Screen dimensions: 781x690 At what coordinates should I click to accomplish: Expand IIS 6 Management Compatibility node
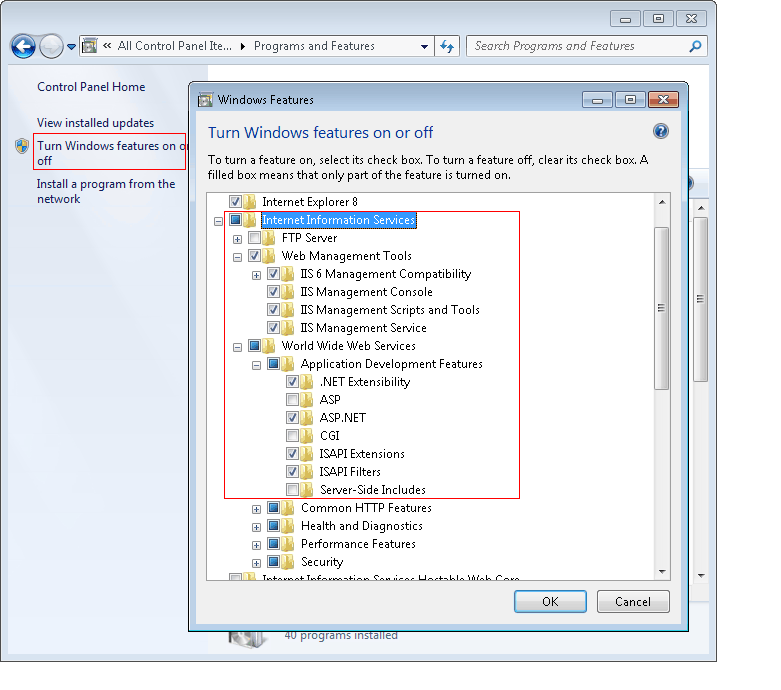click(256, 275)
